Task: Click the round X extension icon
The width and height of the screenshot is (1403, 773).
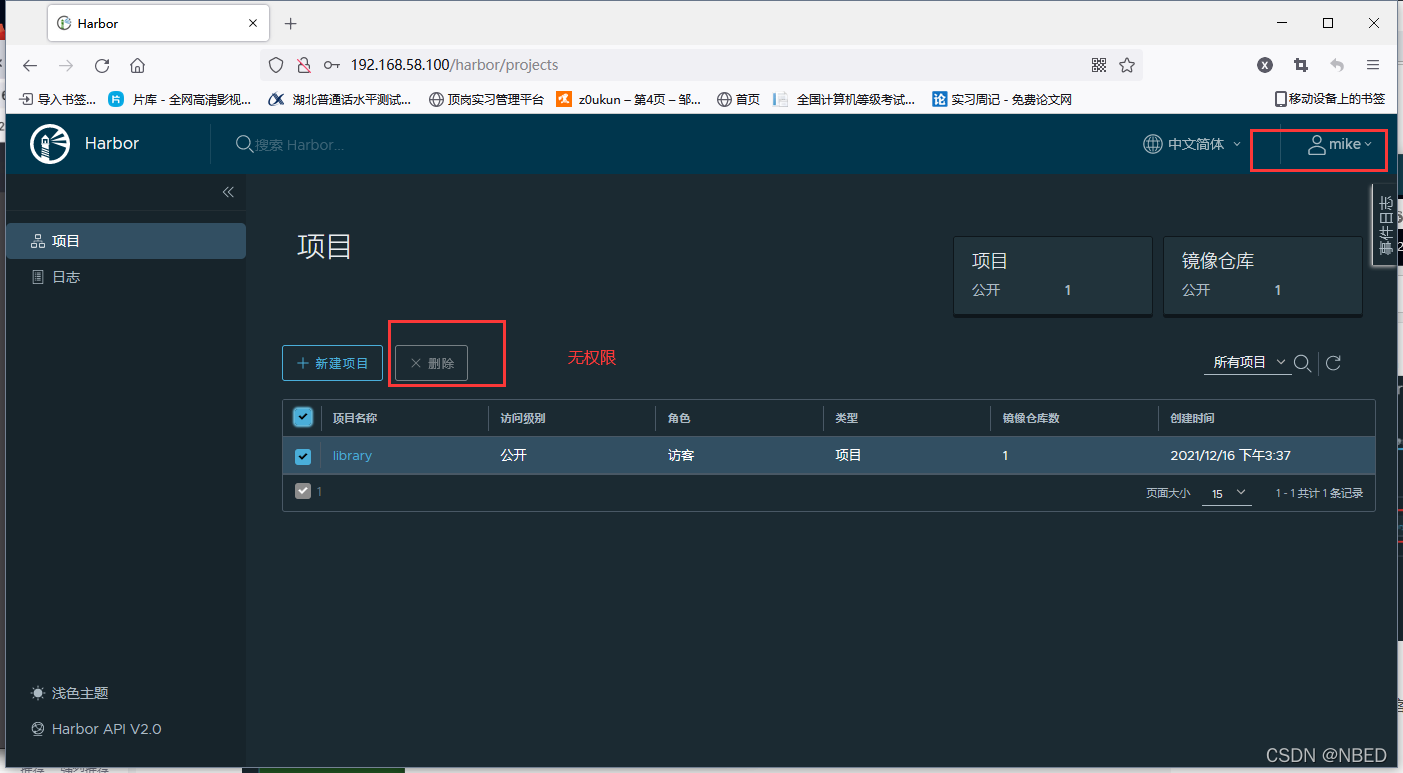Action: [1265, 65]
